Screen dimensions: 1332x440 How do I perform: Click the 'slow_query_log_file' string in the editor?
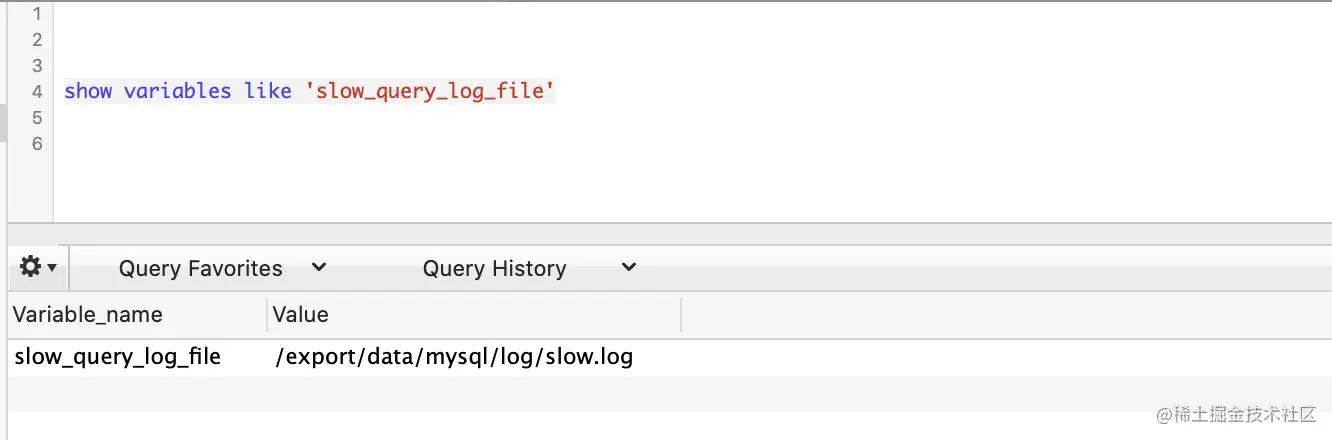tap(430, 91)
